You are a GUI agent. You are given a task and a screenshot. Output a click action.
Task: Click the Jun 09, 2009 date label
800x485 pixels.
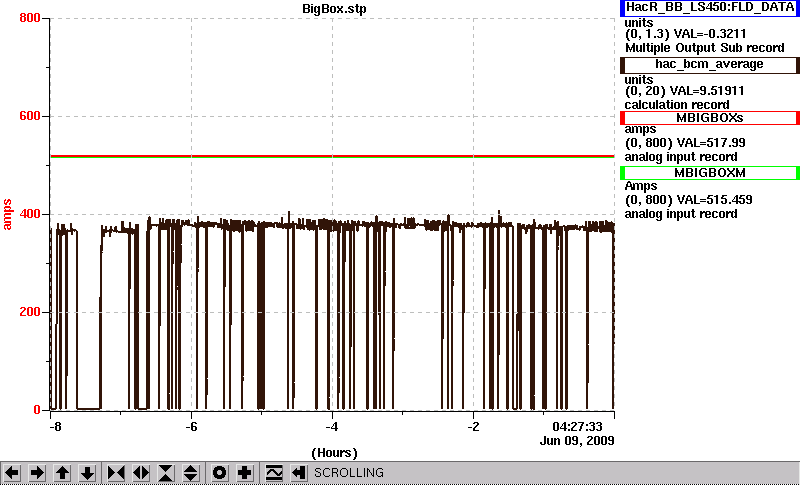tap(577, 441)
